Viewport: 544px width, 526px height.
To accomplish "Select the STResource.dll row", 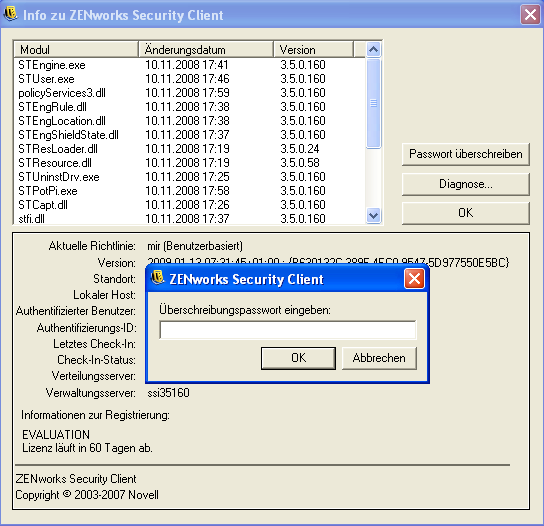I will [189, 163].
